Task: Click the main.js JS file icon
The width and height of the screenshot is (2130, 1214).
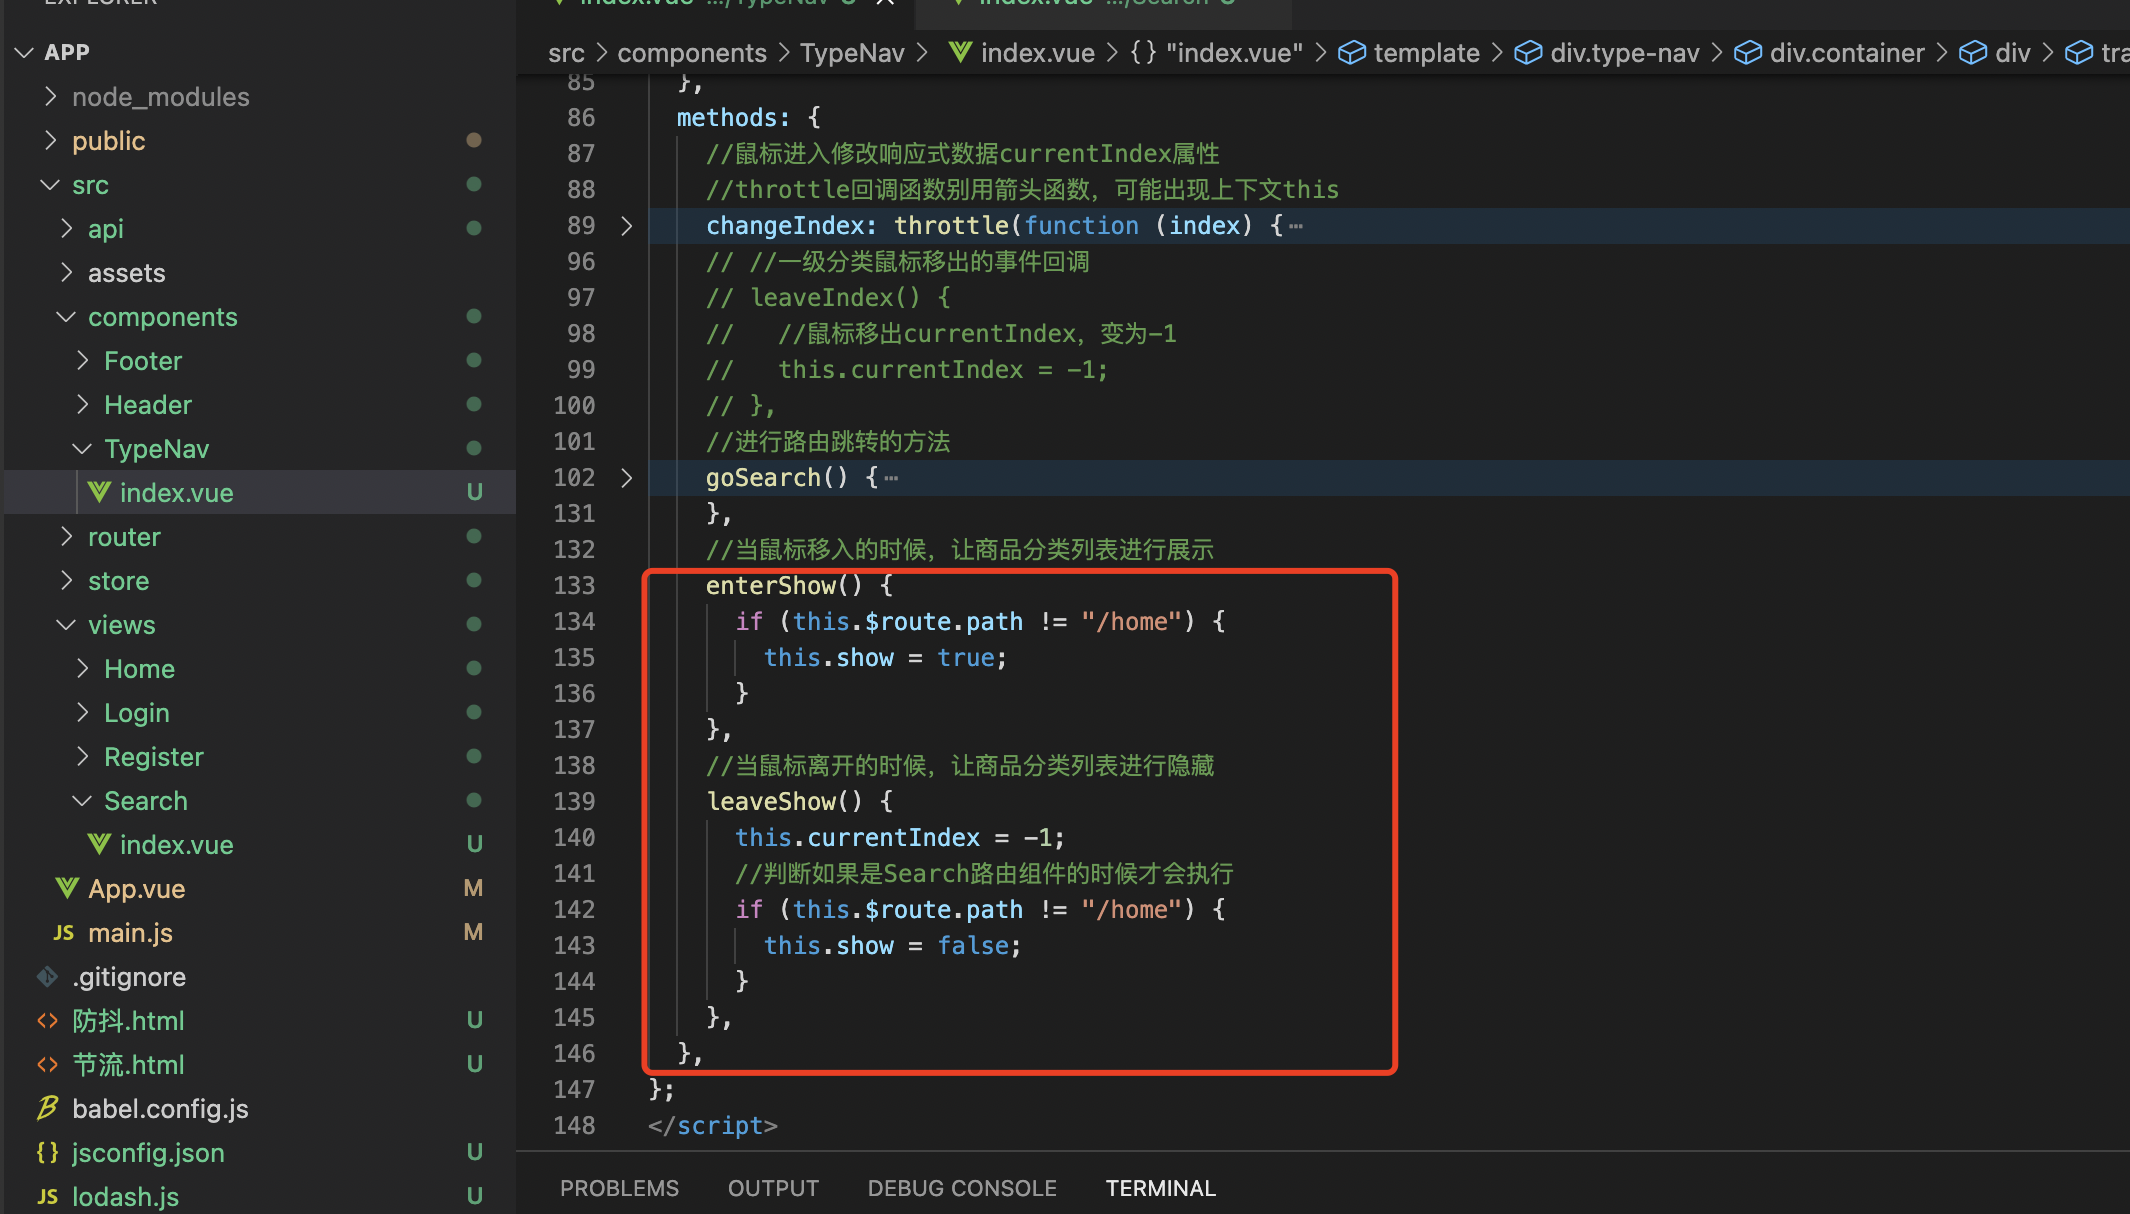Action: tap(64, 932)
